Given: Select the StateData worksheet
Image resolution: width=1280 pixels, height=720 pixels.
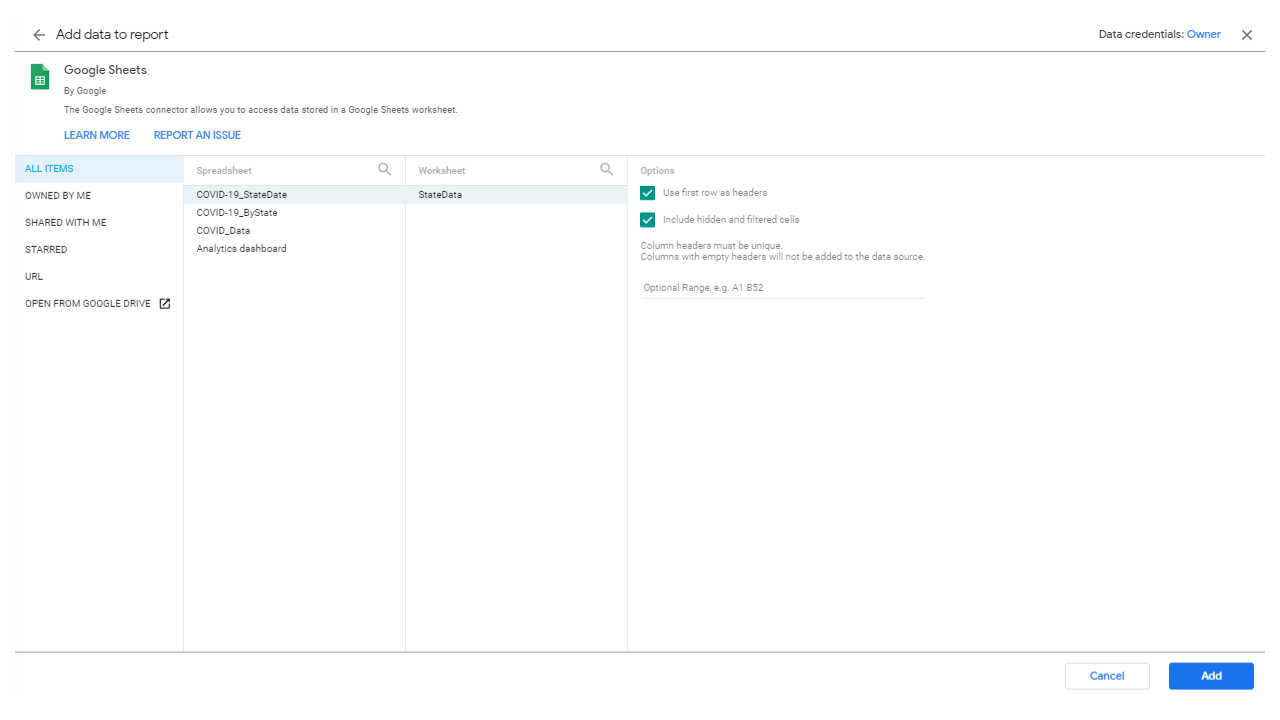Looking at the screenshot, I should [516, 195].
